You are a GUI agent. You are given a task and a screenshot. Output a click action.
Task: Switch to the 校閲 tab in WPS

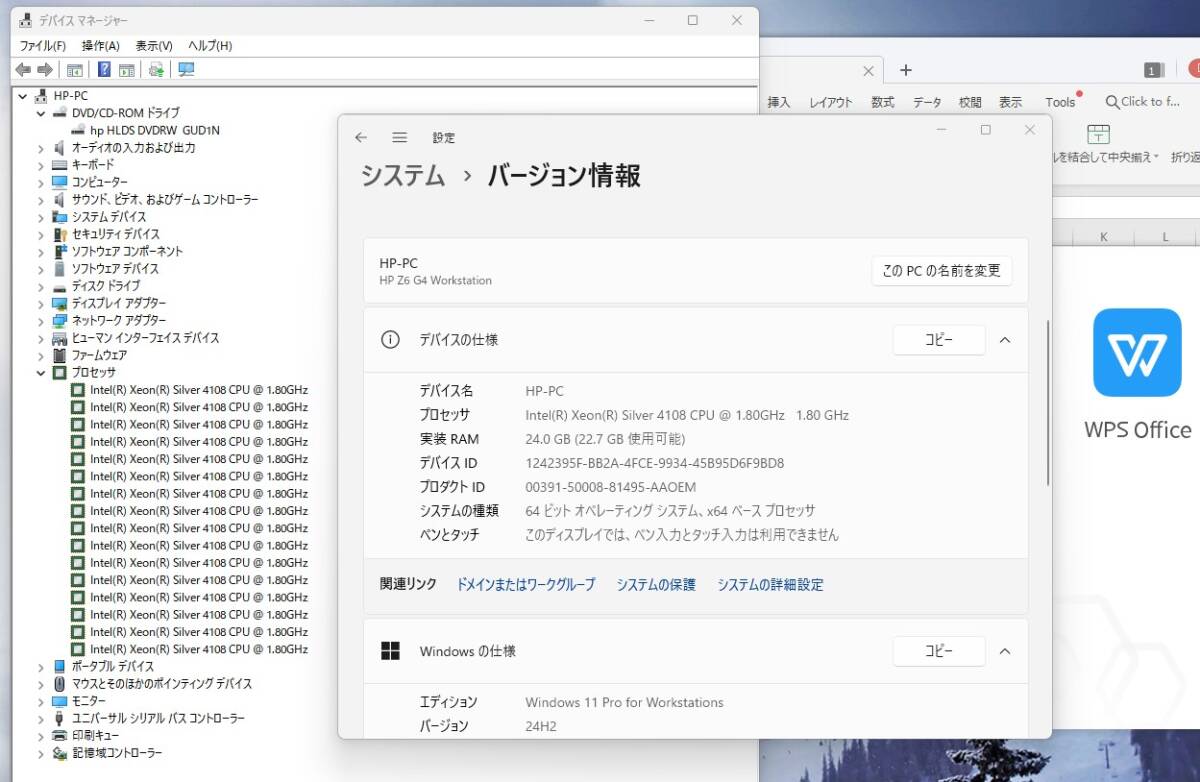(970, 102)
